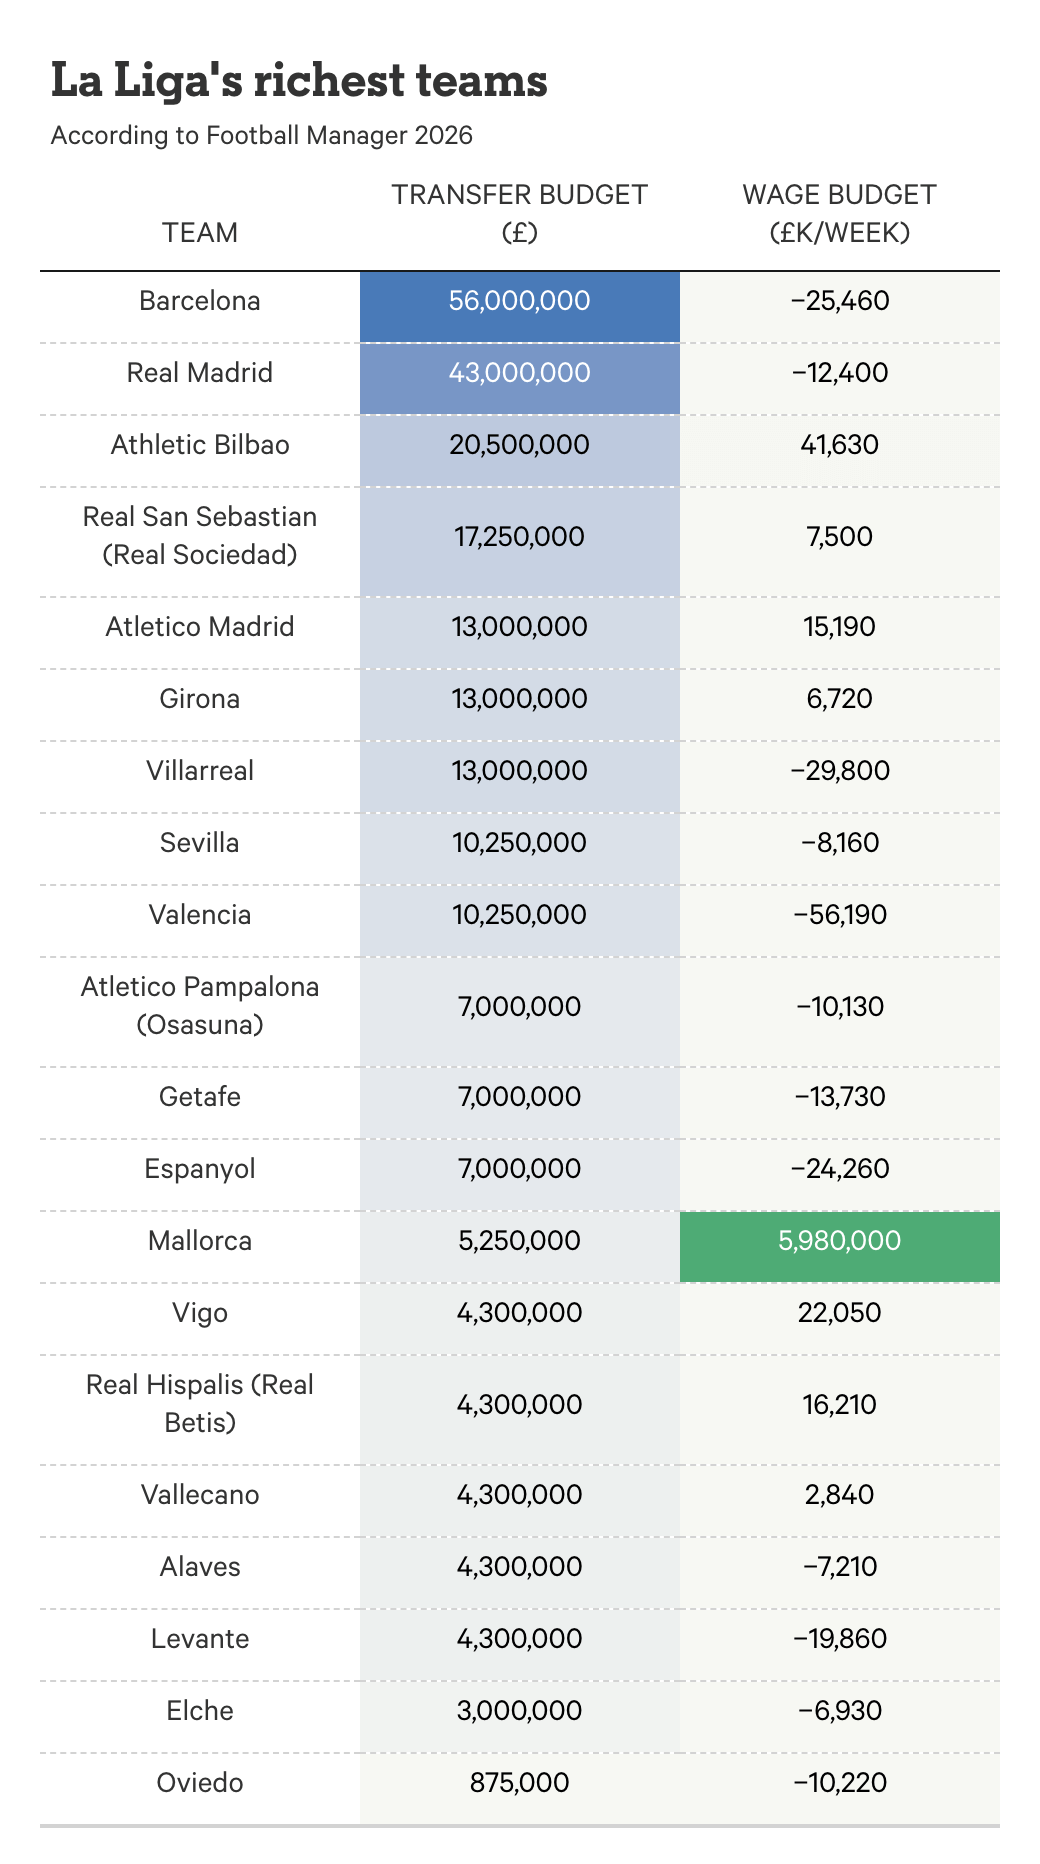Click the Transfer Budget column header
1040x1864 pixels.
pos(519,213)
